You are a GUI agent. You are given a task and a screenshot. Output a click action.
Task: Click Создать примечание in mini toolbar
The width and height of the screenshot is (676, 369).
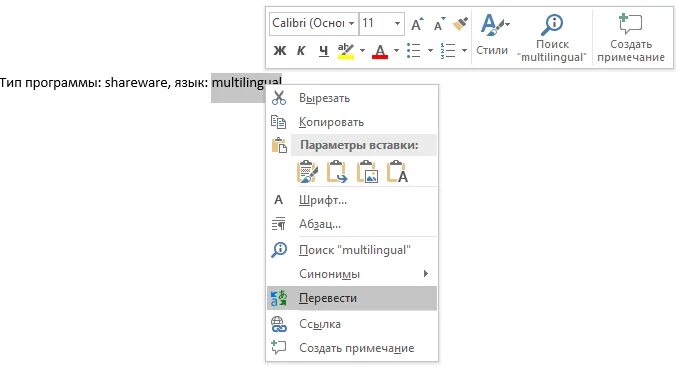(x=631, y=38)
